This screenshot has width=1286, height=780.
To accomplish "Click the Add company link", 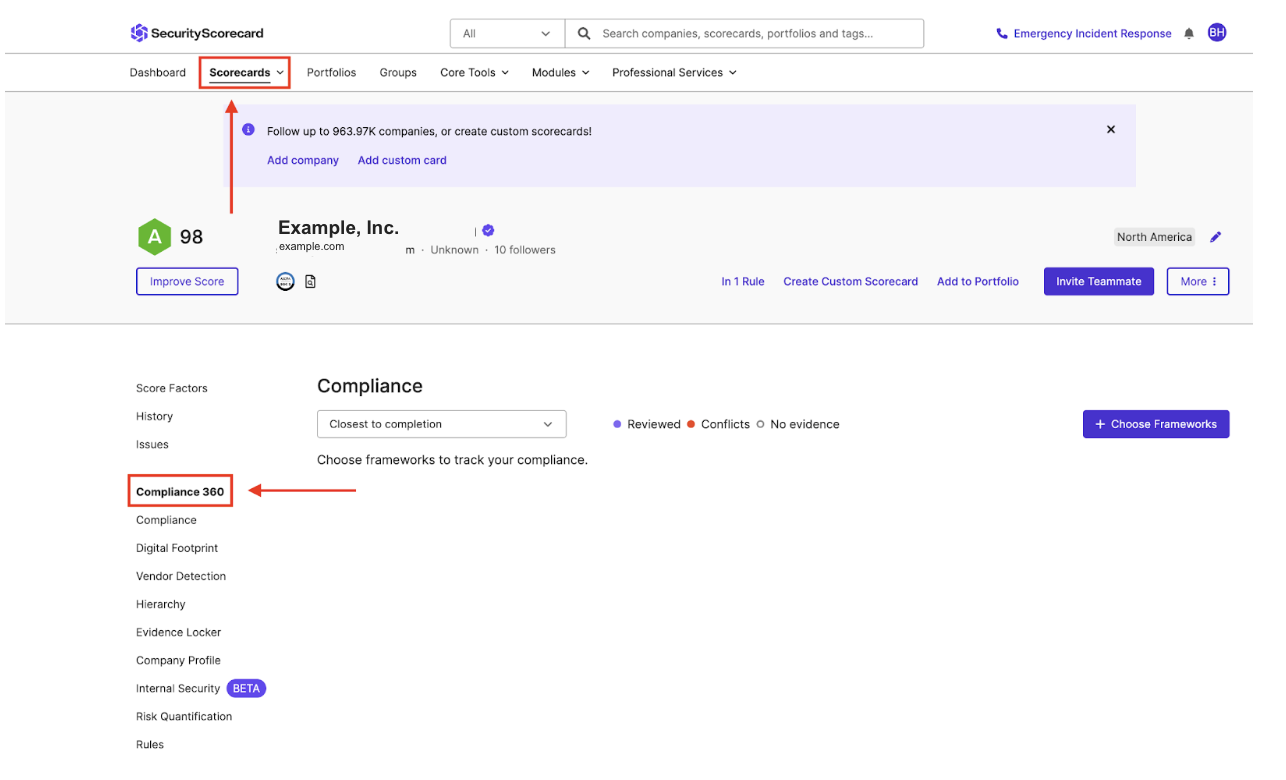I will pyautogui.click(x=303, y=160).
